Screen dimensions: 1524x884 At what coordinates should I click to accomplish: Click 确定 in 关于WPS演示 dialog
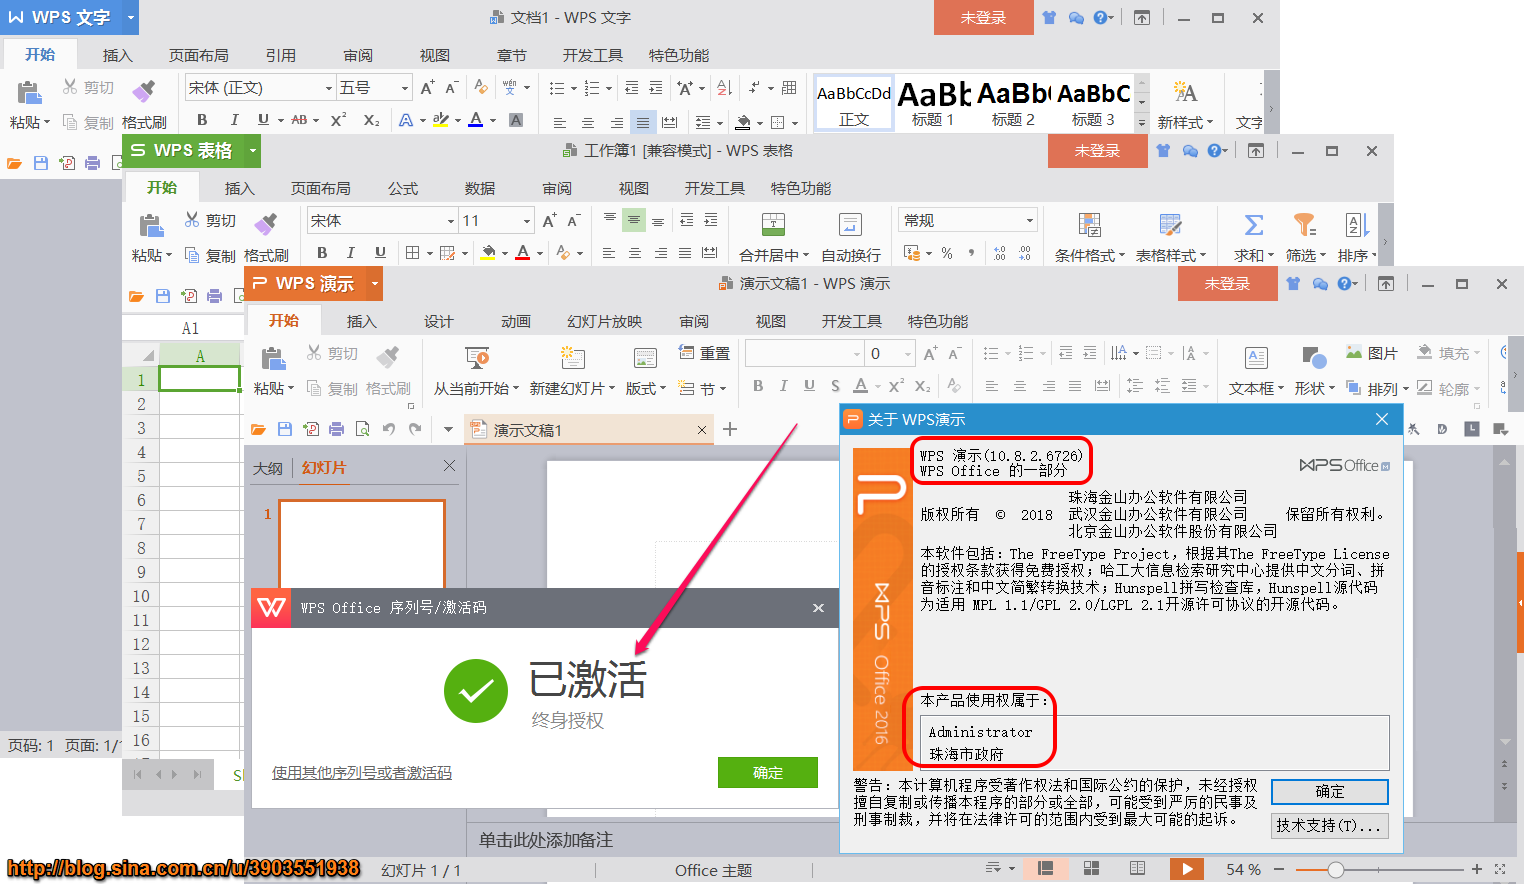1330,791
